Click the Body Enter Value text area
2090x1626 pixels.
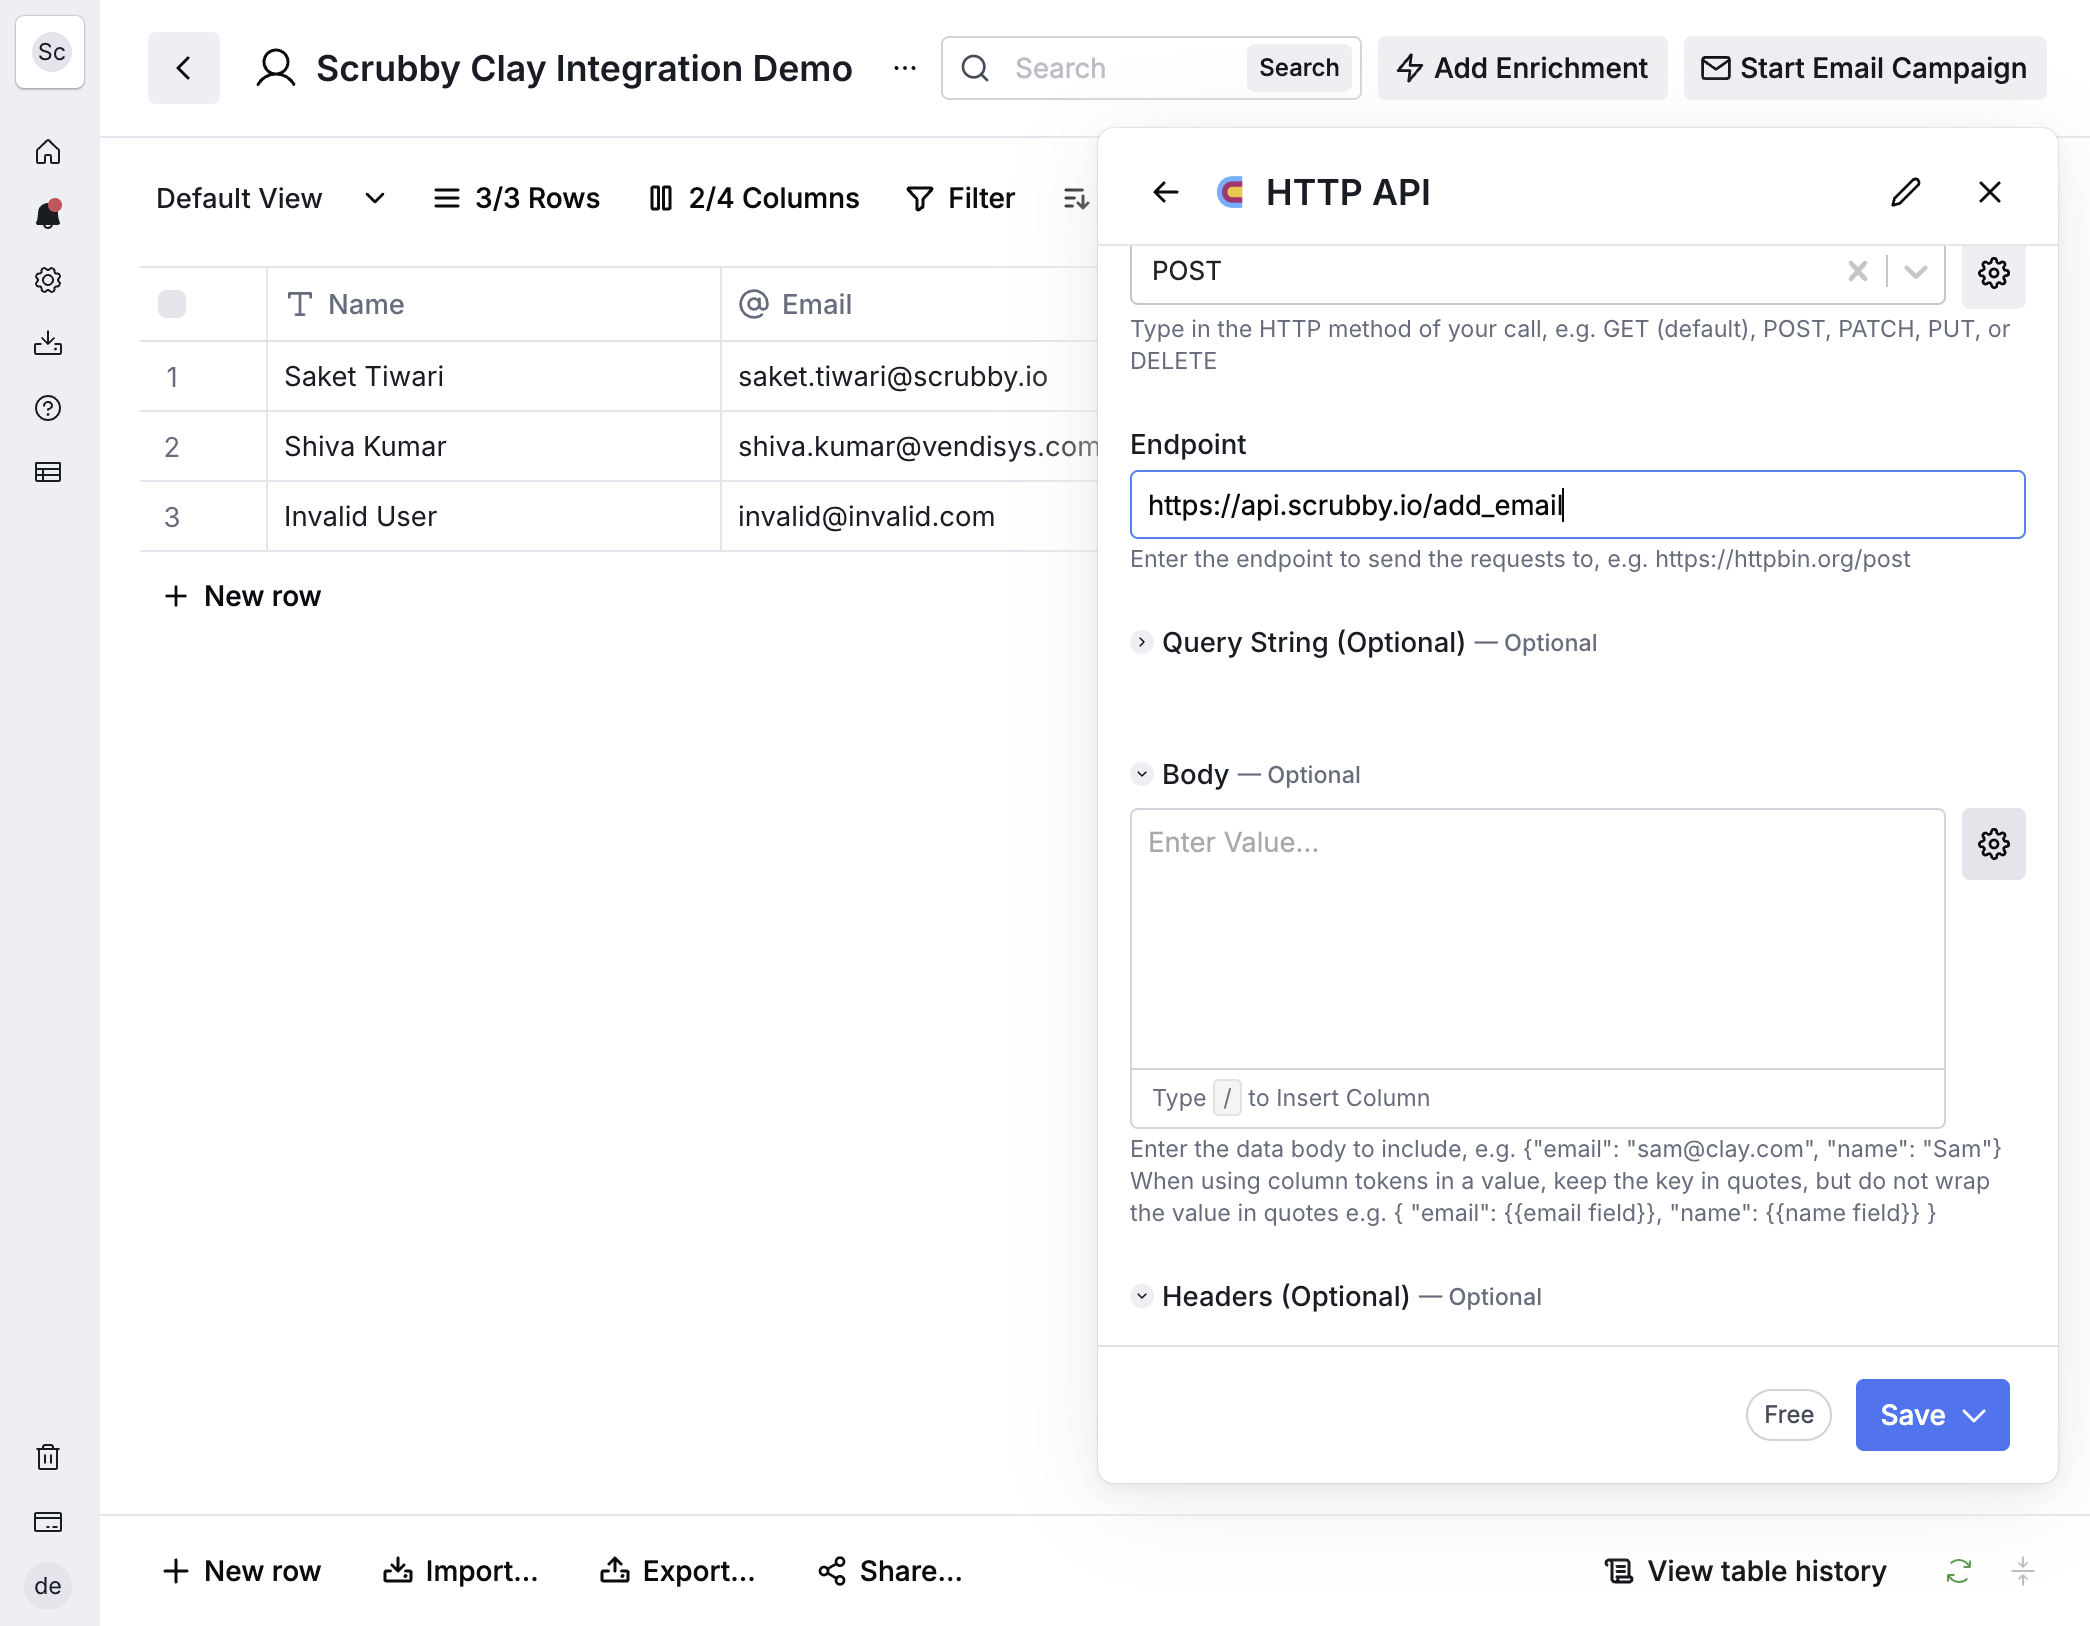[x=1538, y=939]
